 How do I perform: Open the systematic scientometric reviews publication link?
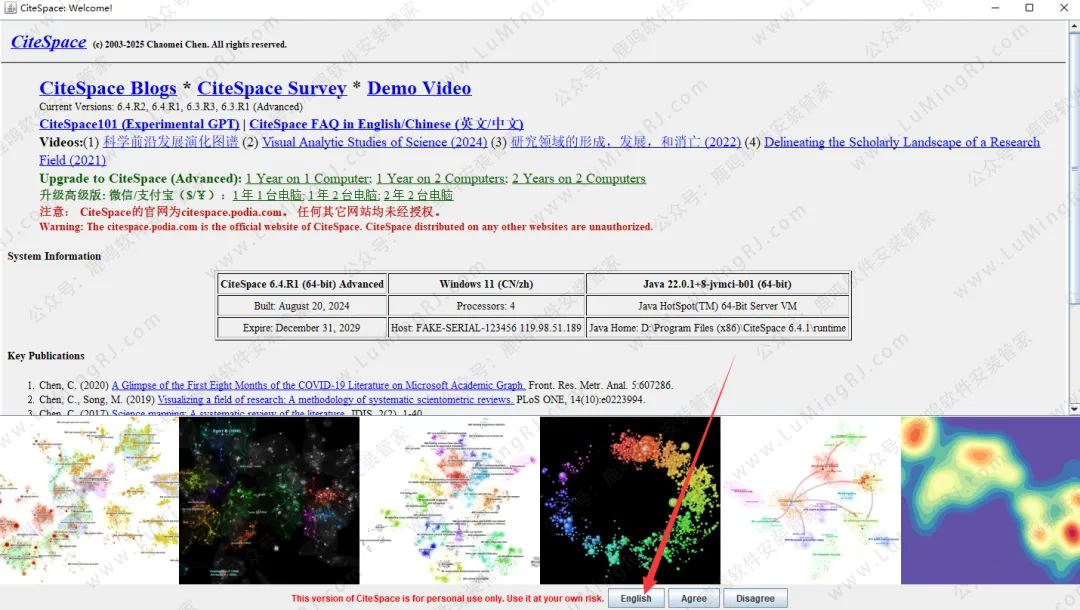coord(335,399)
